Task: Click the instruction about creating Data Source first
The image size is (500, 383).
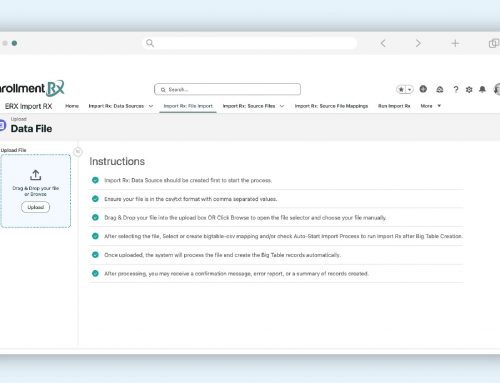Action: (188, 180)
